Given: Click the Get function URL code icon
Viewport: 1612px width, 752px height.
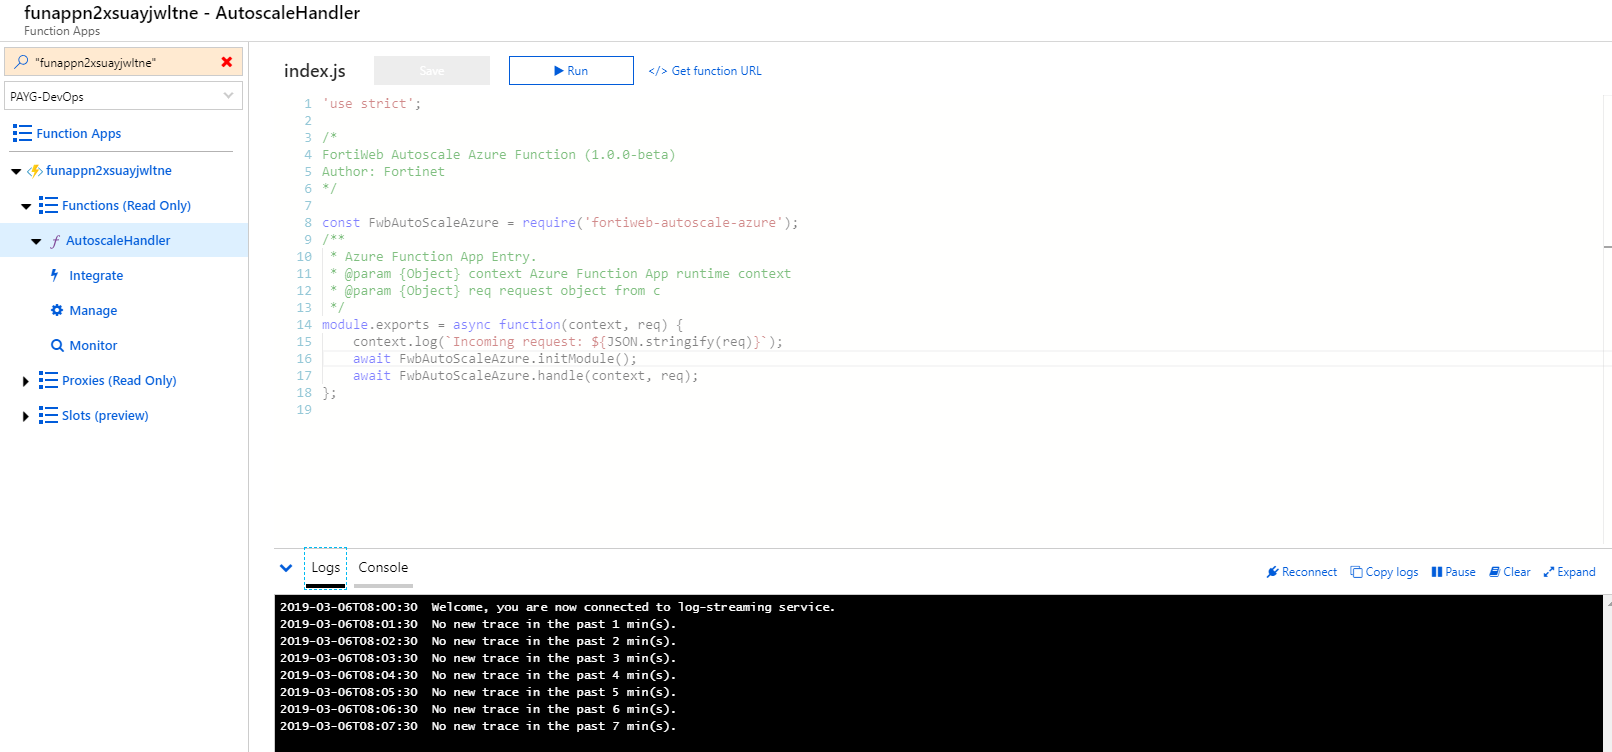Looking at the screenshot, I should pos(657,71).
